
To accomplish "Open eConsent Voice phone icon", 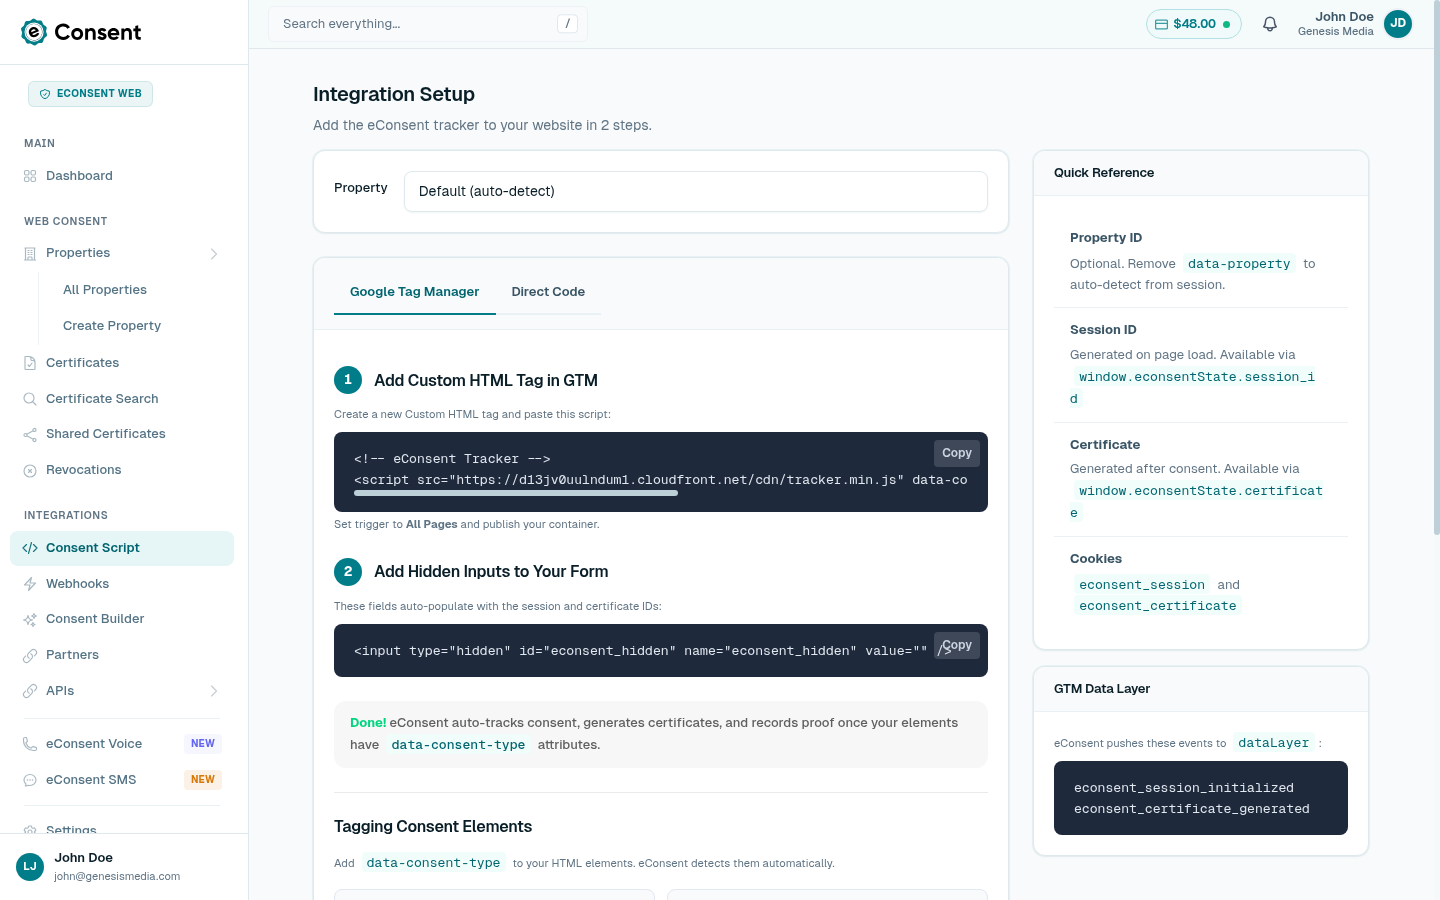I will coord(30,744).
